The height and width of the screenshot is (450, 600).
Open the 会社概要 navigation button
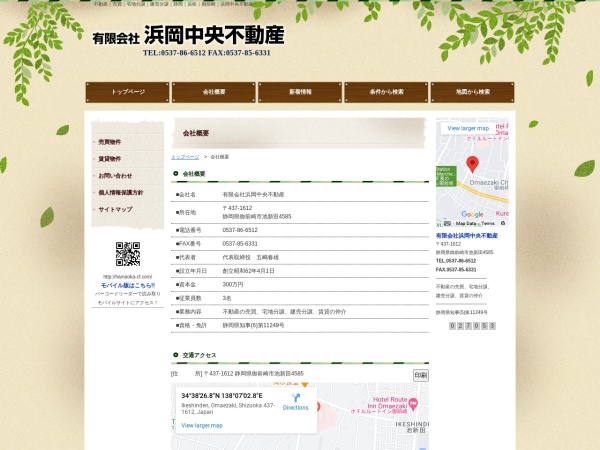click(214, 92)
